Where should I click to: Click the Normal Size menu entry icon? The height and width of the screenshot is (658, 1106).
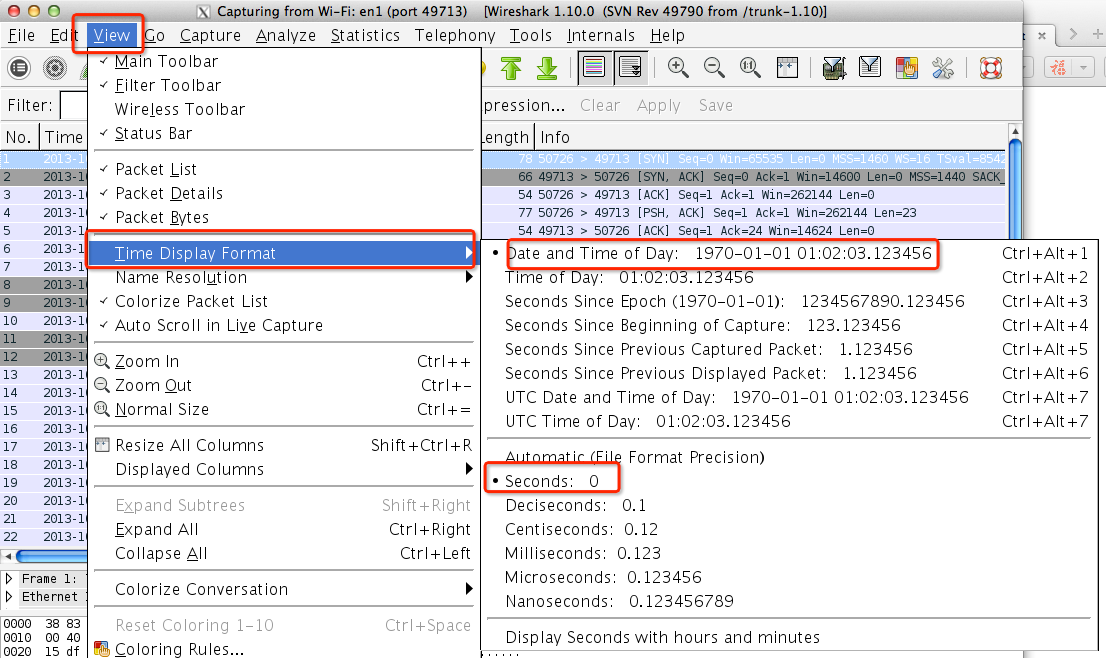point(102,409)
